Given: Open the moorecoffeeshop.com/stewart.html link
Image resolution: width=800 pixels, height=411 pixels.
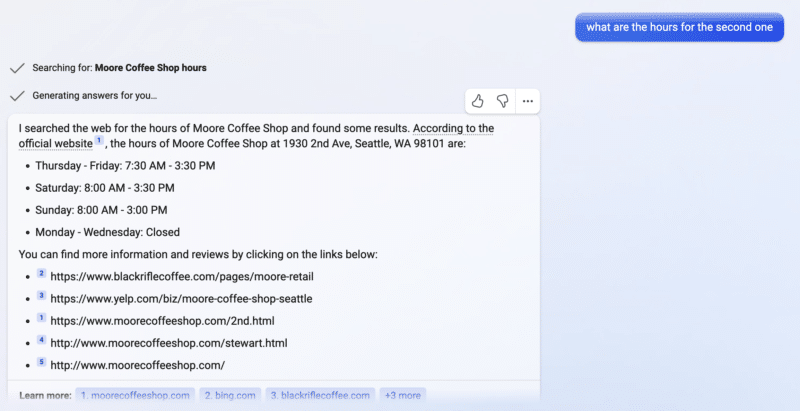Looking at the screenshot, I should click(x=169, y=343).
